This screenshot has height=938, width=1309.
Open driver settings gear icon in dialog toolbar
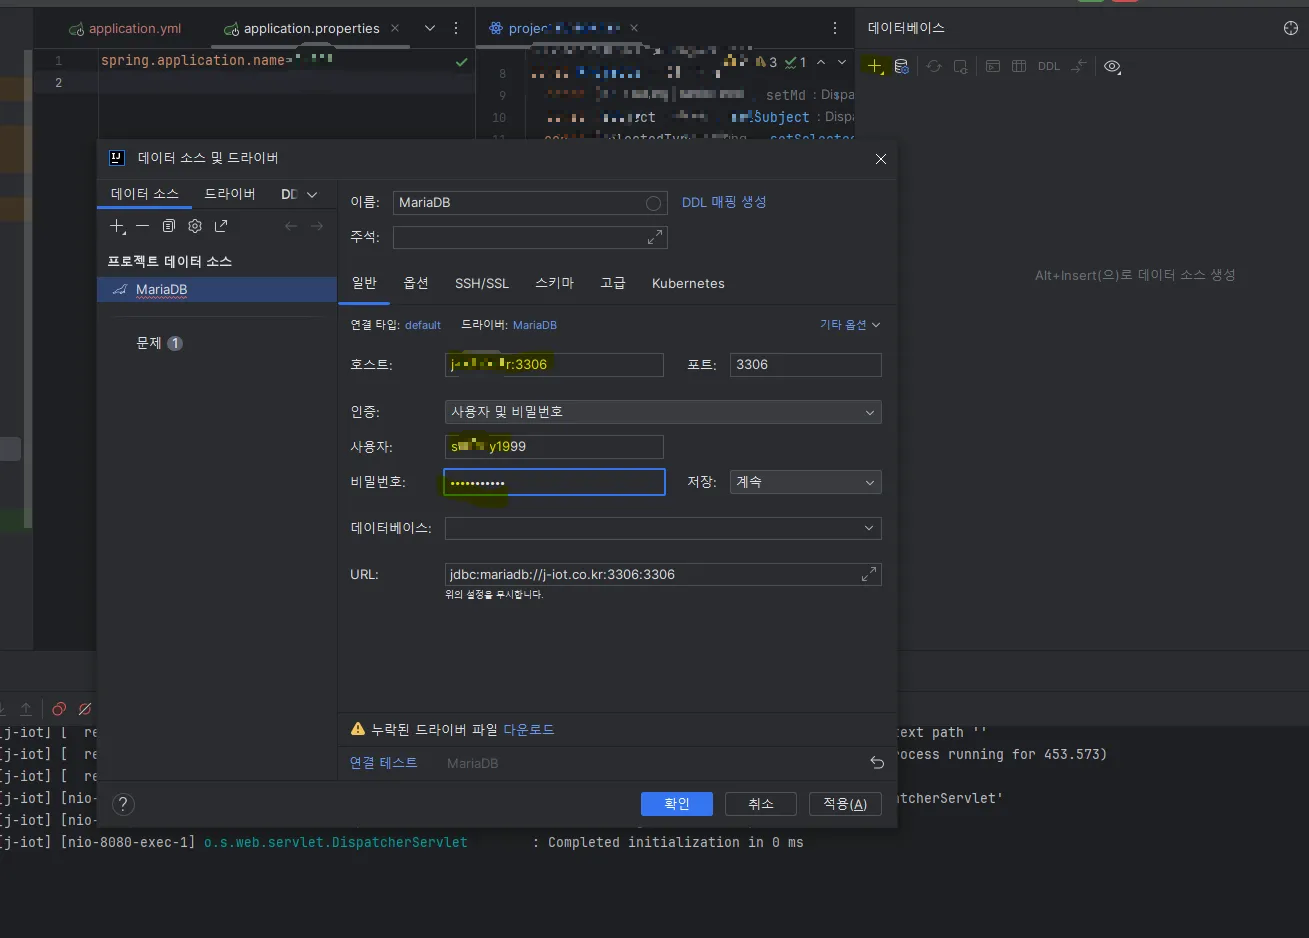195,226
